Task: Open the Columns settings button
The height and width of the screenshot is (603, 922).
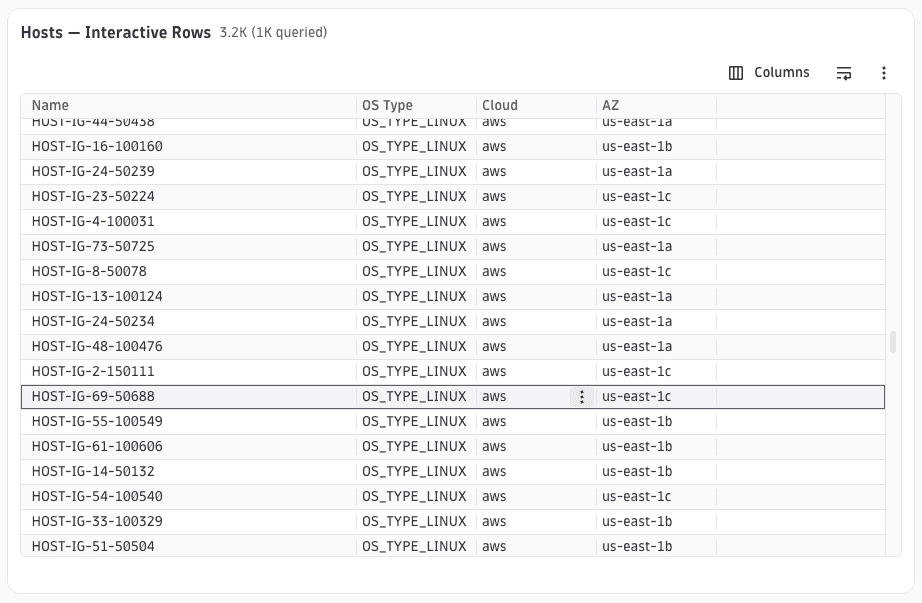Action: pyautogui.click(x=769, y=72)
